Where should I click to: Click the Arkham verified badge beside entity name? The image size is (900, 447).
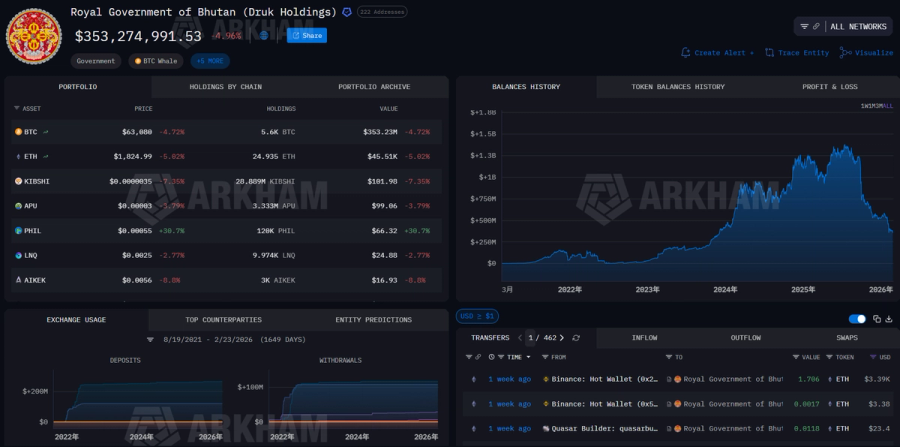point(347,12)
